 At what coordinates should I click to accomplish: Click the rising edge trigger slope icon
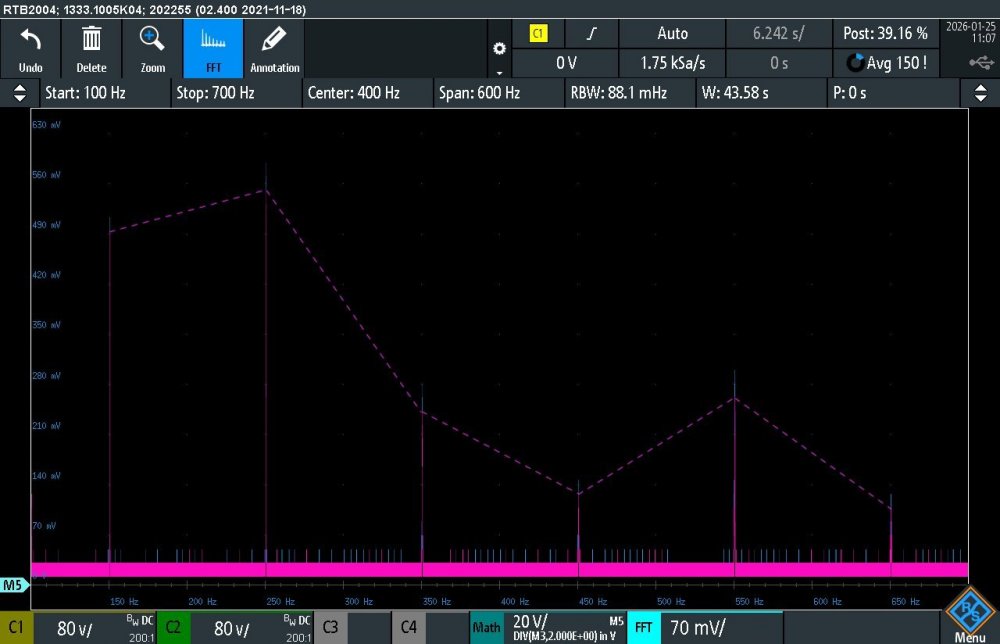pos(591,33)
